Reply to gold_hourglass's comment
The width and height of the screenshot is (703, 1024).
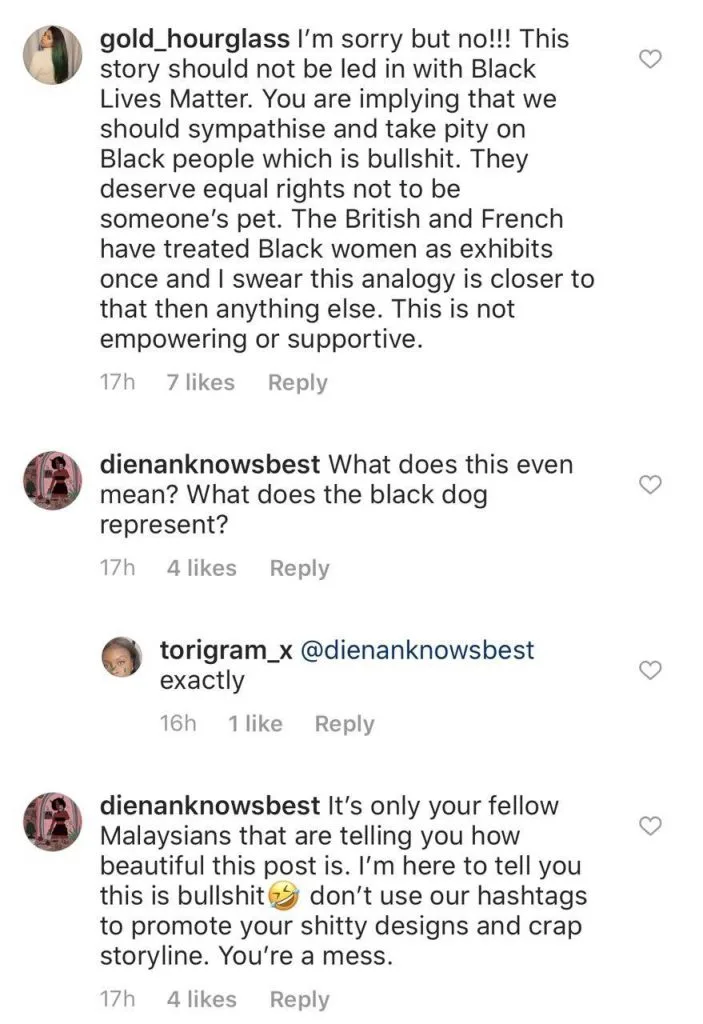(x=297, y=382)
